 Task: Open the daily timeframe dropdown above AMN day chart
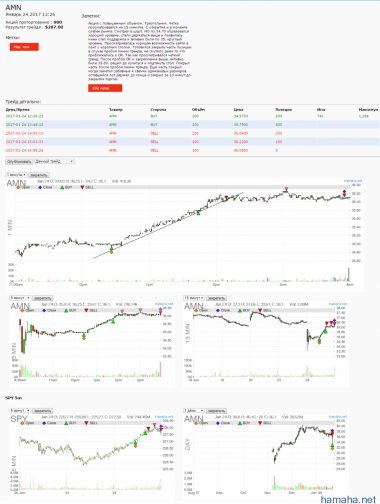(x=194, y=410)
